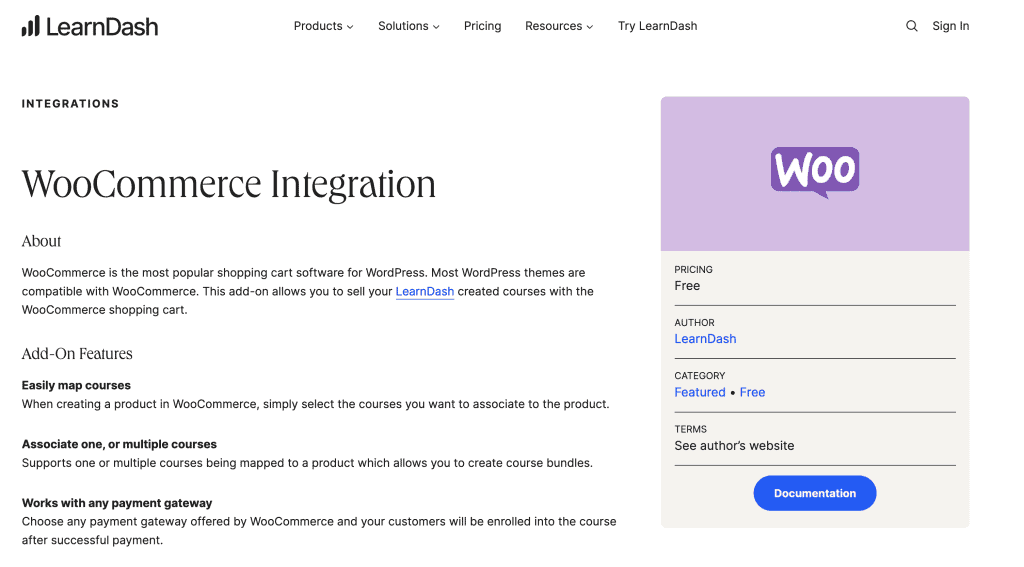Go to the Pricing page
The height and width of the screenshot is (567, 1024).
[x=482, y=26]
